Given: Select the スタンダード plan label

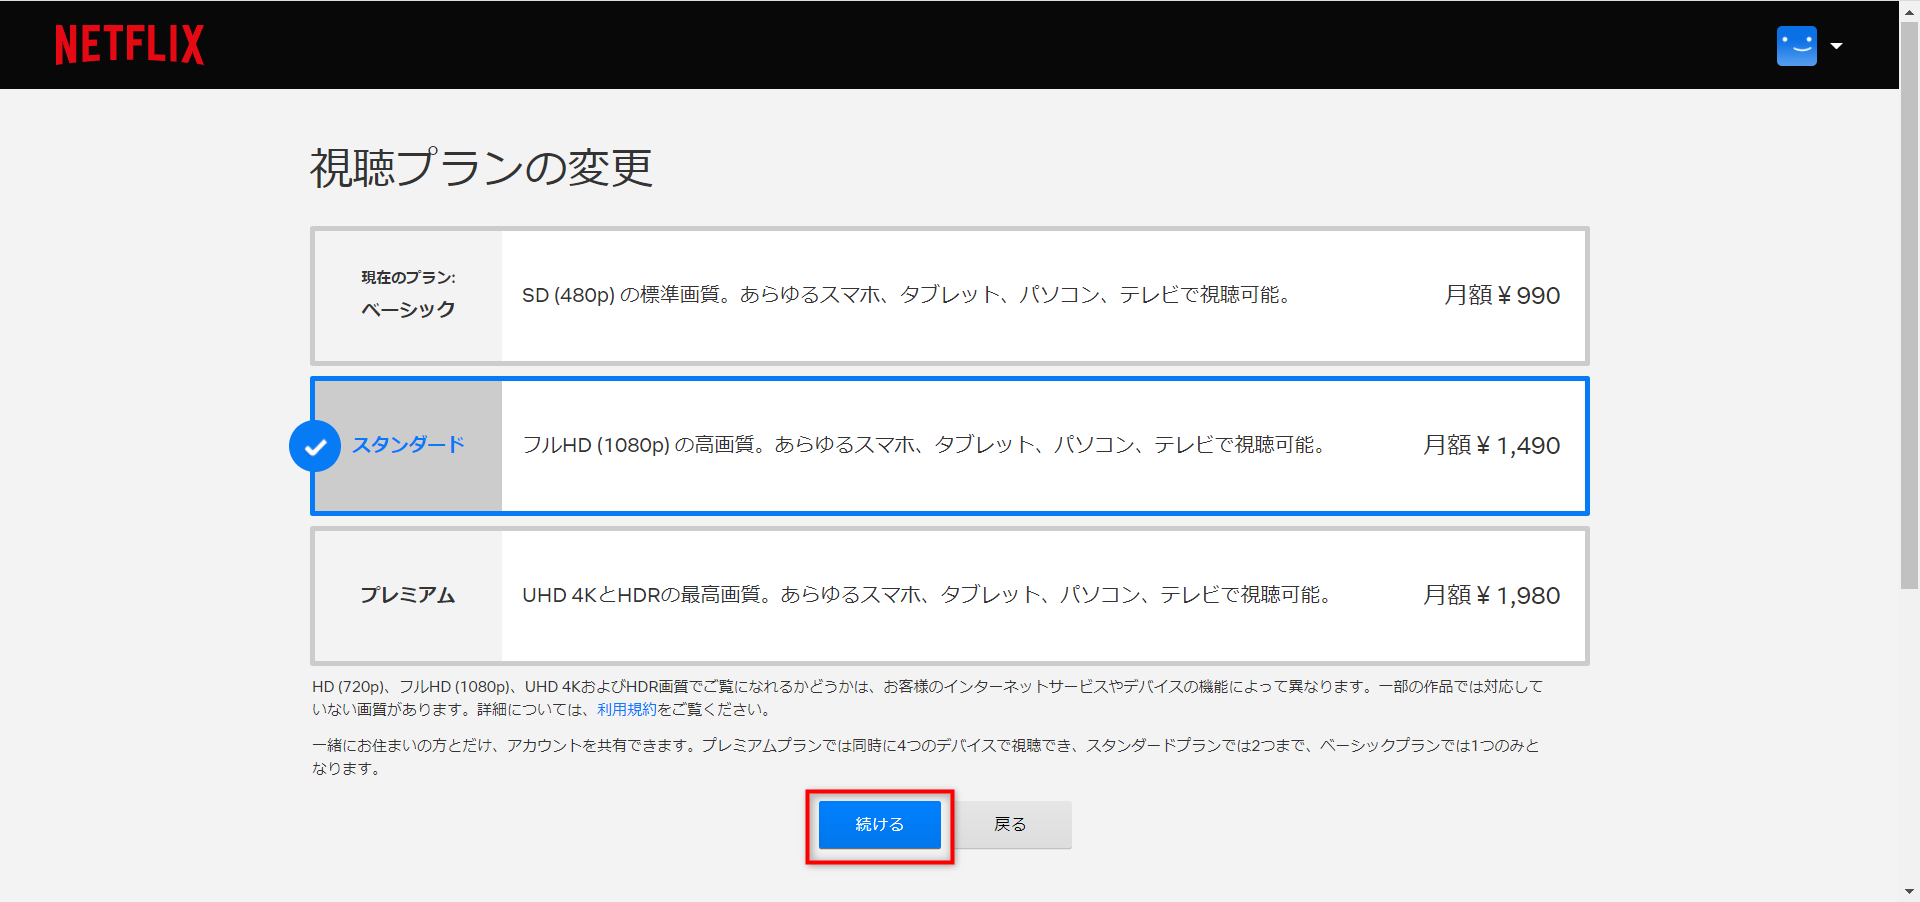Looking at the screenshot, I should tap(408, 445).
